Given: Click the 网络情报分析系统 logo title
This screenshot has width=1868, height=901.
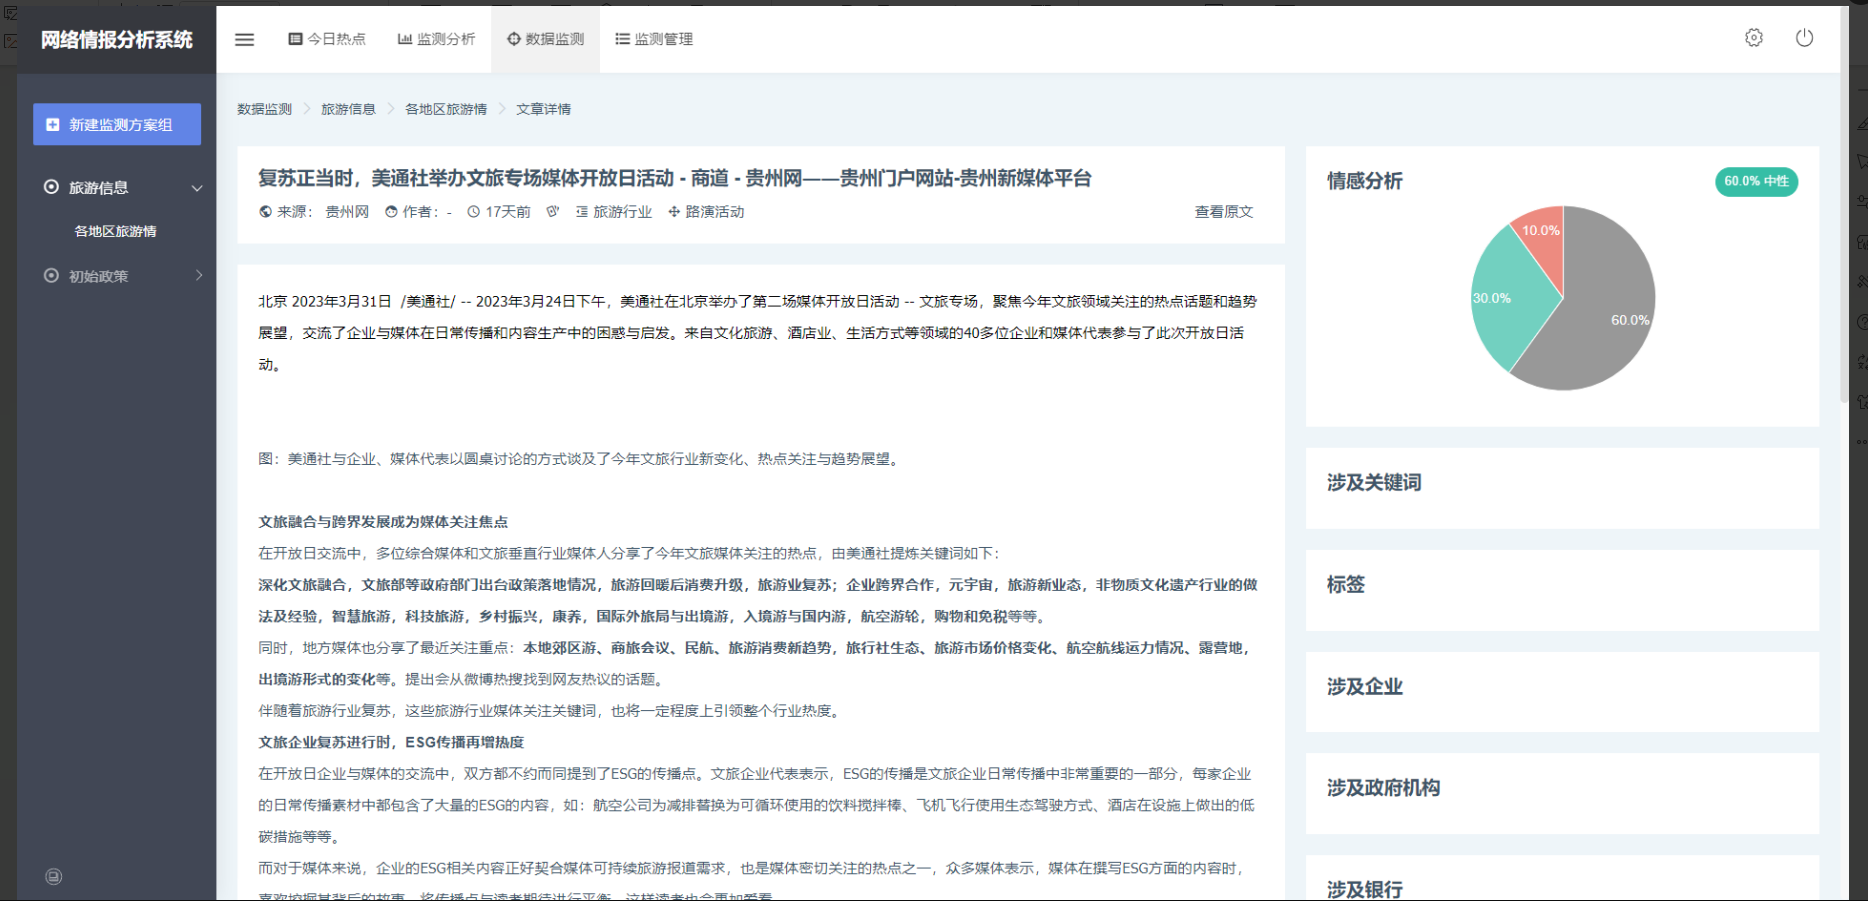Looking at the screenshot, I should coord(117,39).
